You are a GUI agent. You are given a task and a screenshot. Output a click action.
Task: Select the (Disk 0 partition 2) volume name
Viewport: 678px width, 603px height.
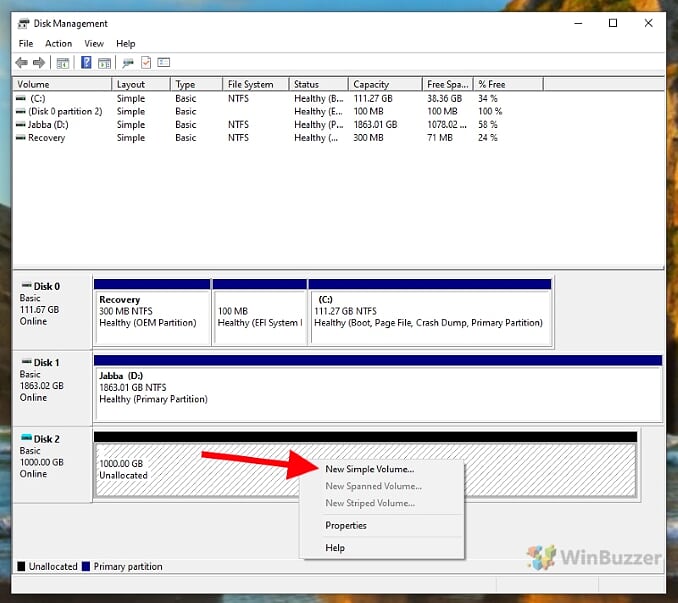click(65, 112)
